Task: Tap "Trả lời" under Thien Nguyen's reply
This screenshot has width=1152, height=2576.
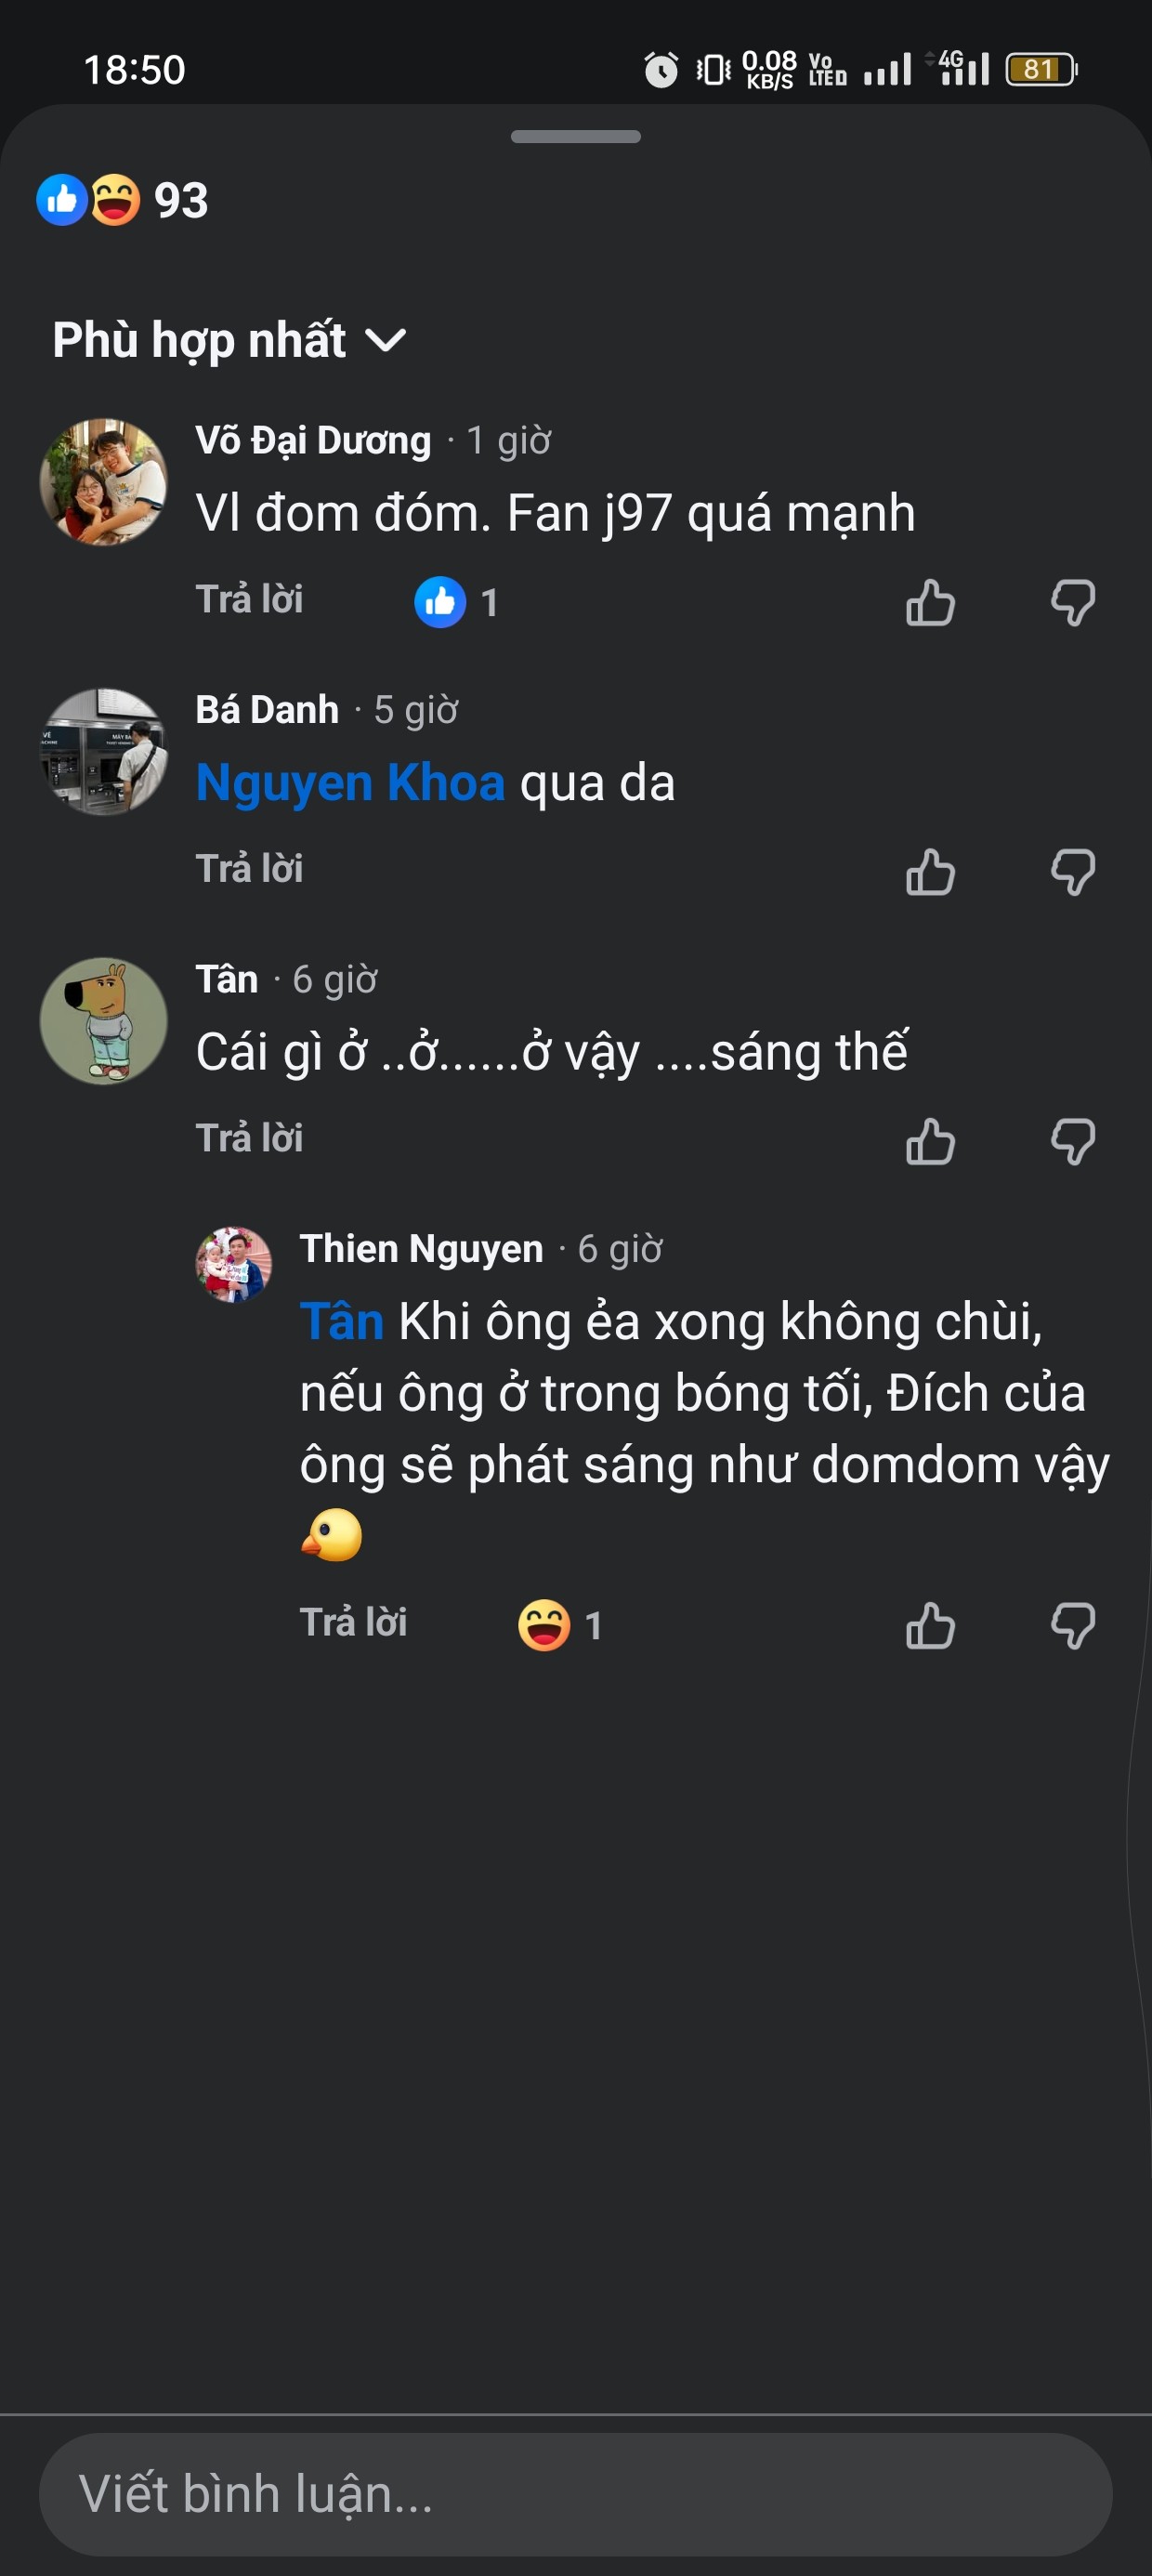Action: pos(353,1622)
